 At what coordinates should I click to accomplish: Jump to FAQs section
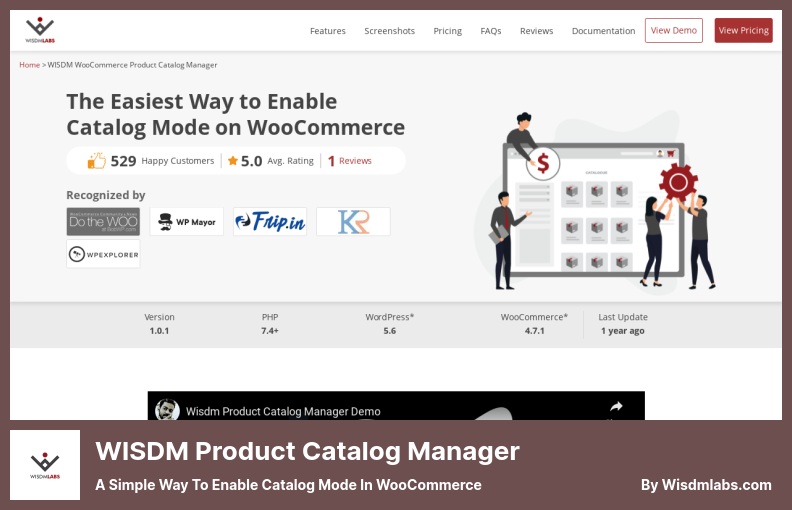(x=490, y=31)
